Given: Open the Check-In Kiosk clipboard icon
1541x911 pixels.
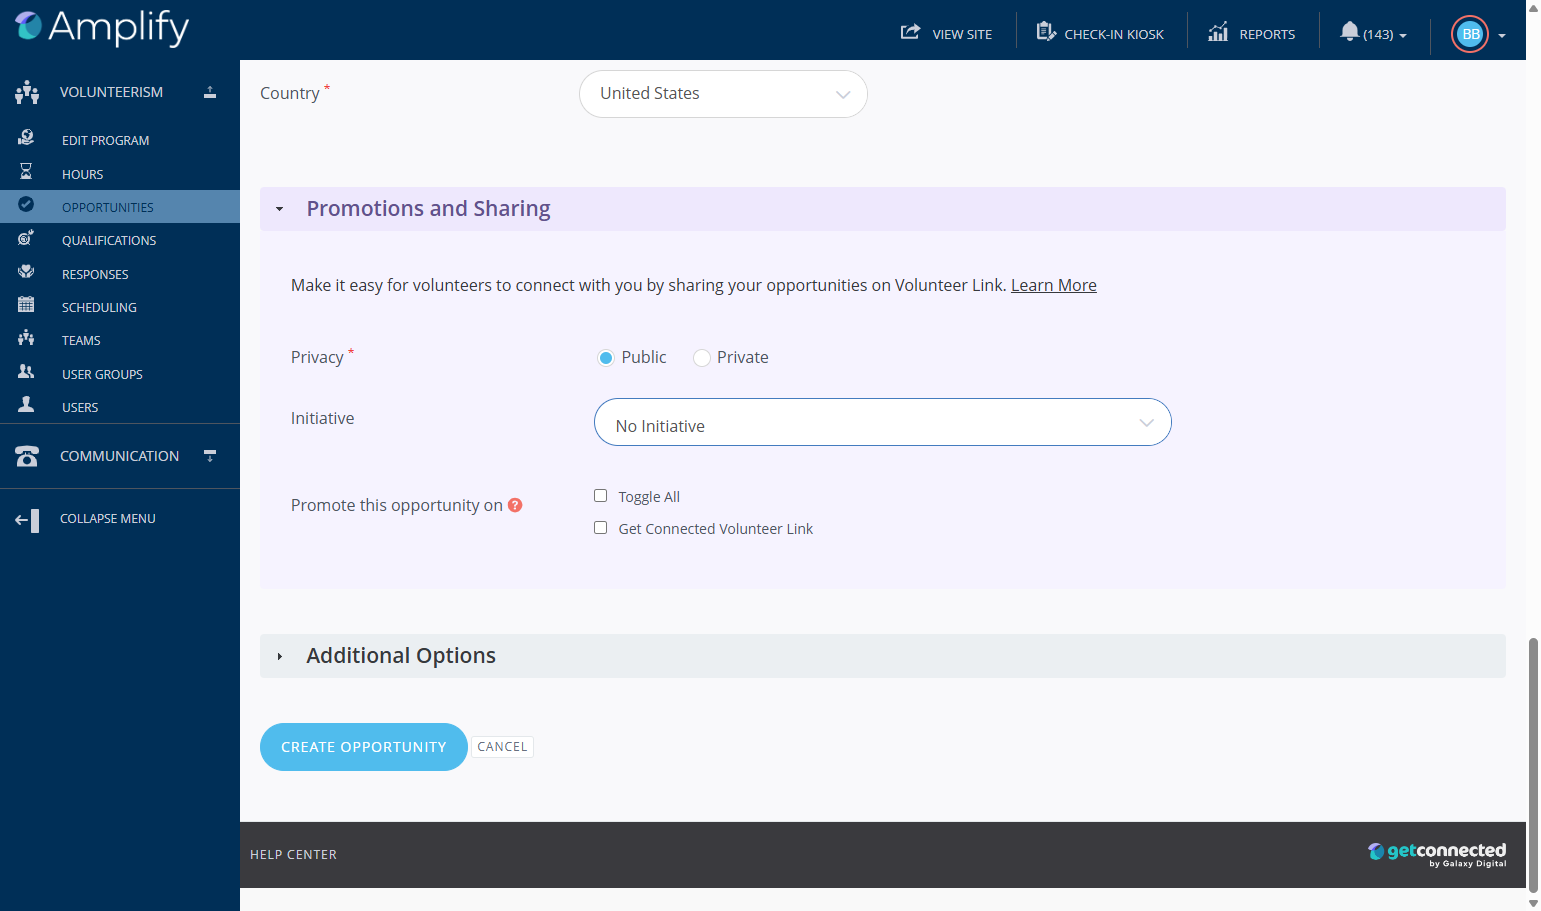Looking at the screenshot, I should 1046,32.
